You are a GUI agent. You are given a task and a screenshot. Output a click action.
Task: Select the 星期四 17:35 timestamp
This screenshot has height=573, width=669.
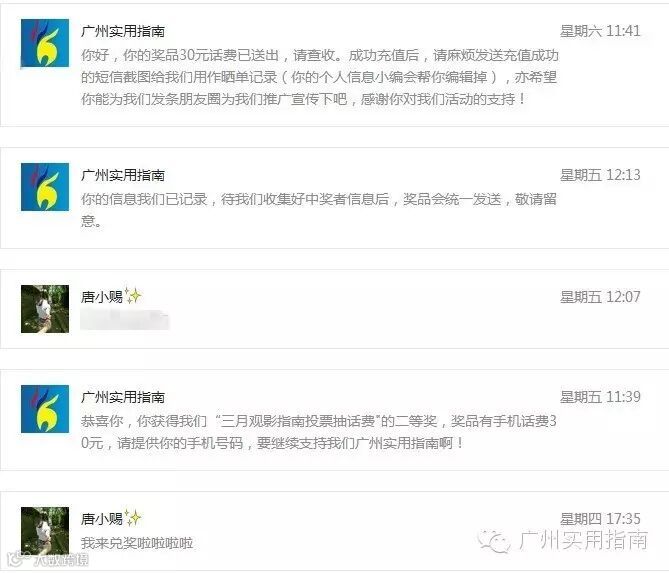(x=600, y=519)
